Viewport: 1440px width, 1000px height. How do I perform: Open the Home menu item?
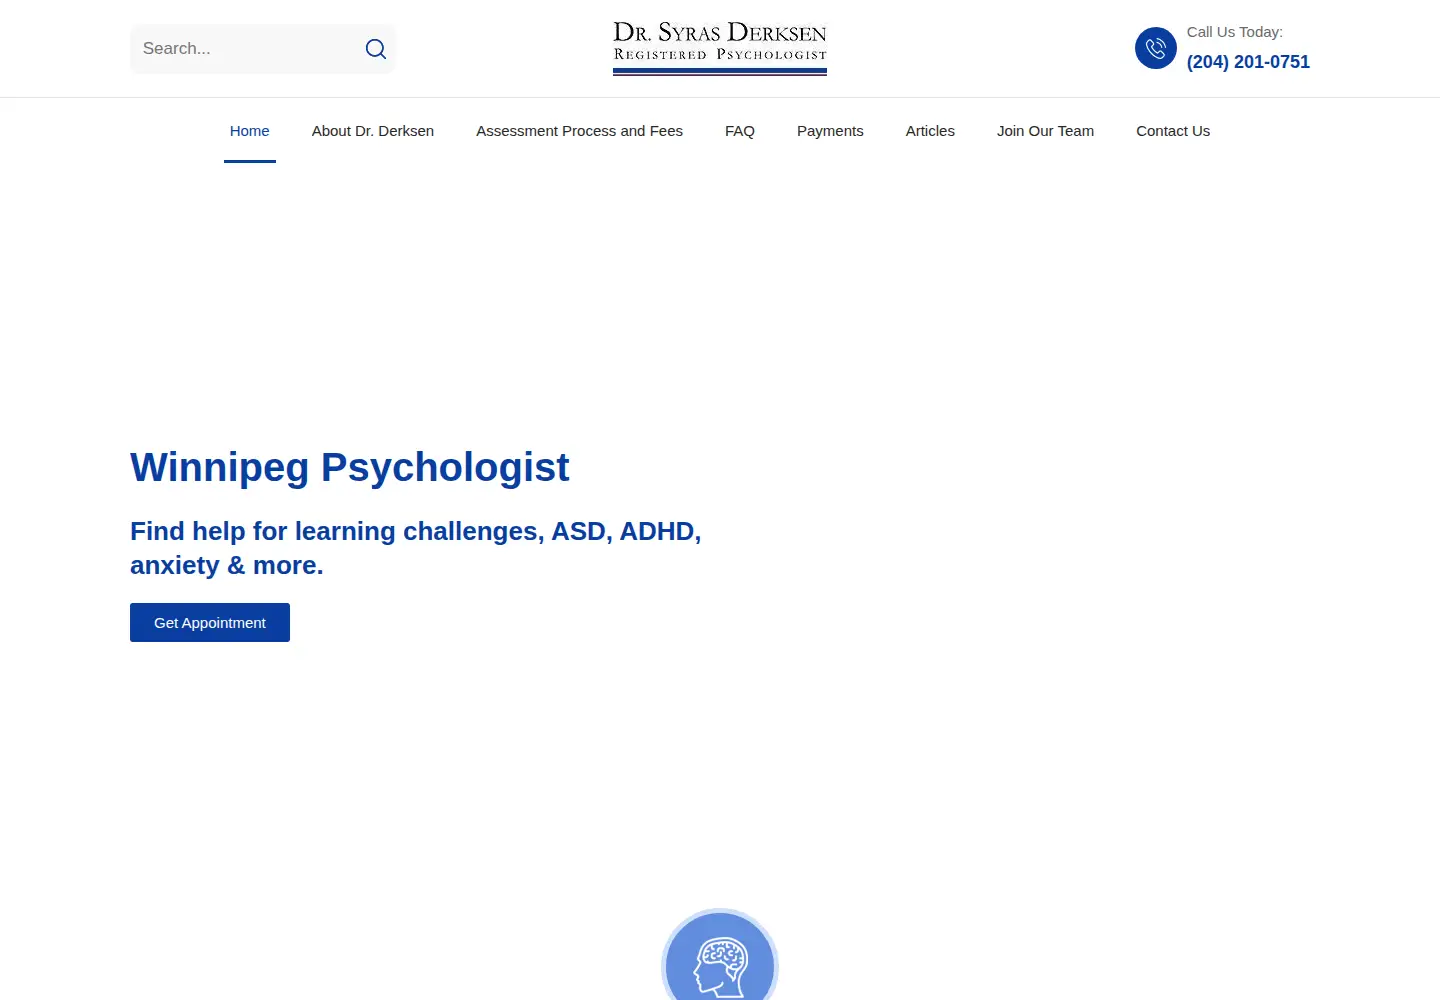click(x=250, y=131)
